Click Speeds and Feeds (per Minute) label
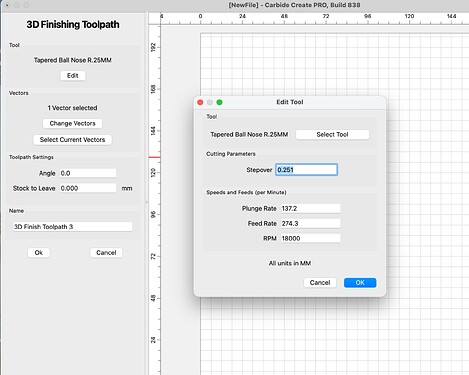This screenshot has height=375, width=469. pyautogui.click(x=246, y=193)
